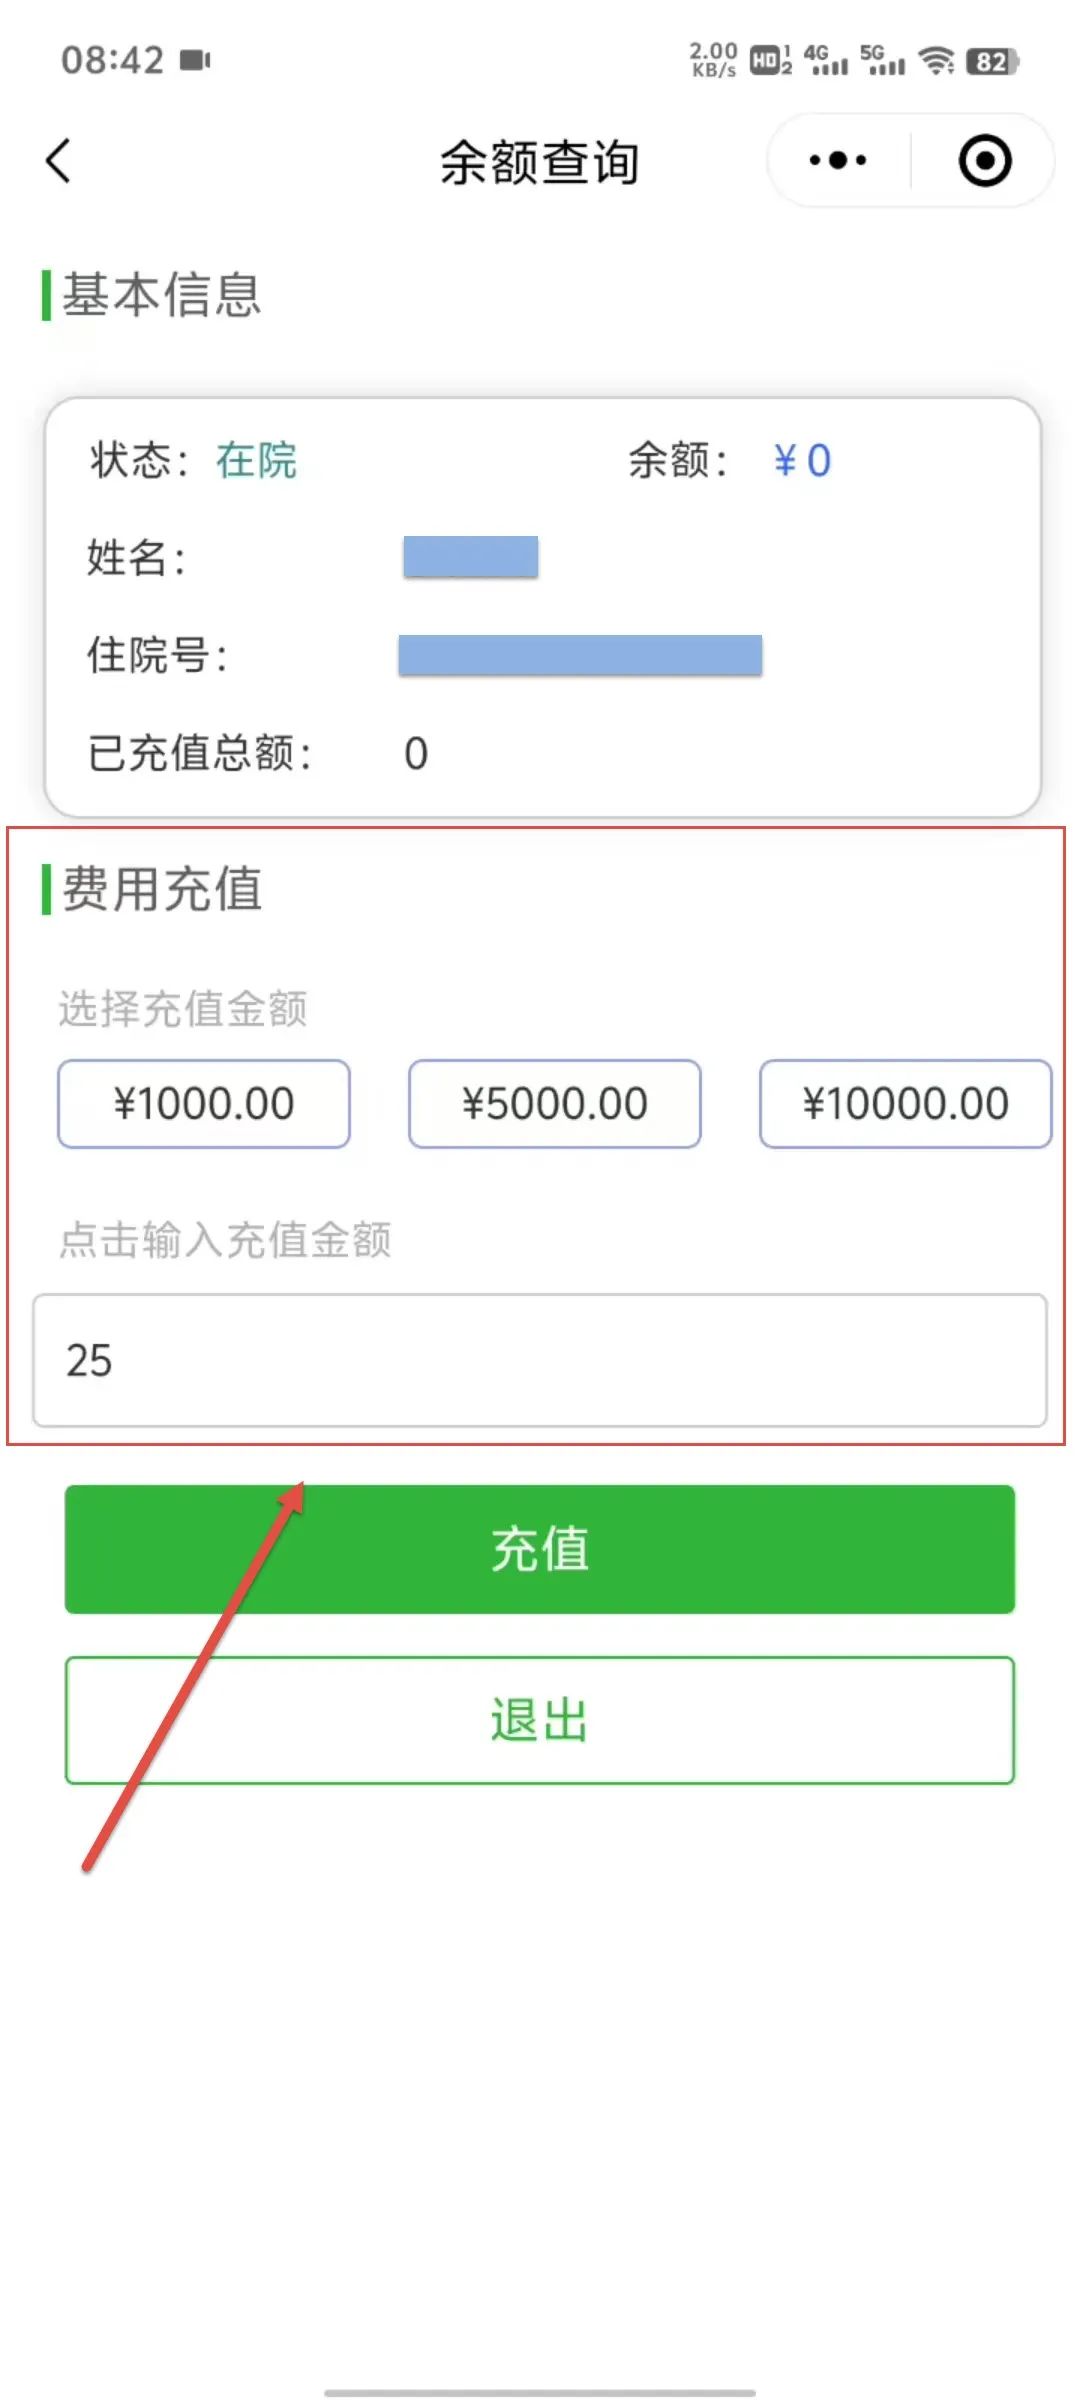This screenshot has height=2400, width=1080.
Task: Focus the recharge amount input showing 25
Action: pos(540,1360)
